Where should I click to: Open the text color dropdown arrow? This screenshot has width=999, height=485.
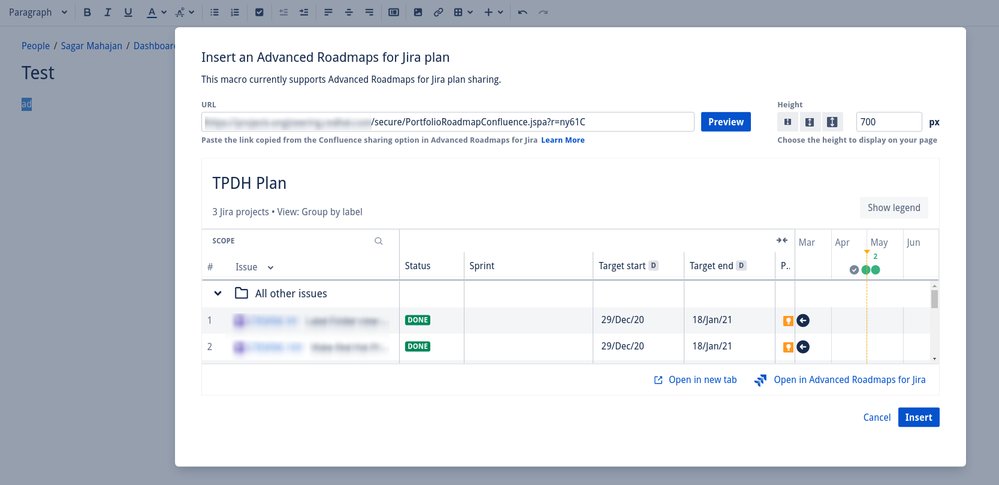pos(164,12)
